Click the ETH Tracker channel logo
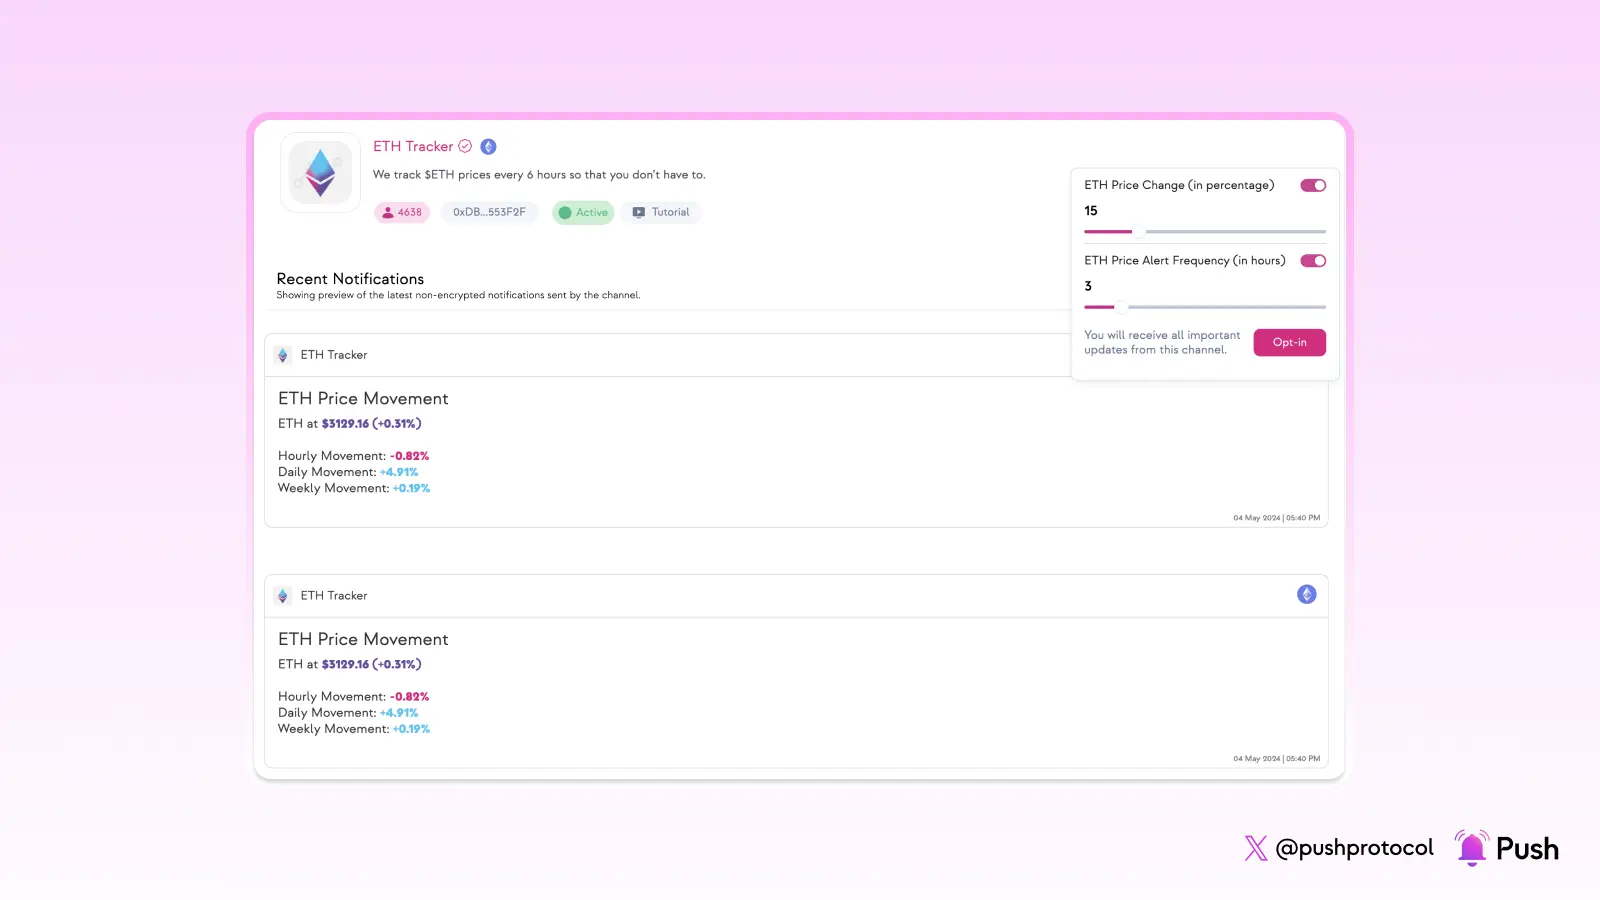1600x900 pixels. [x=319, y=171]
